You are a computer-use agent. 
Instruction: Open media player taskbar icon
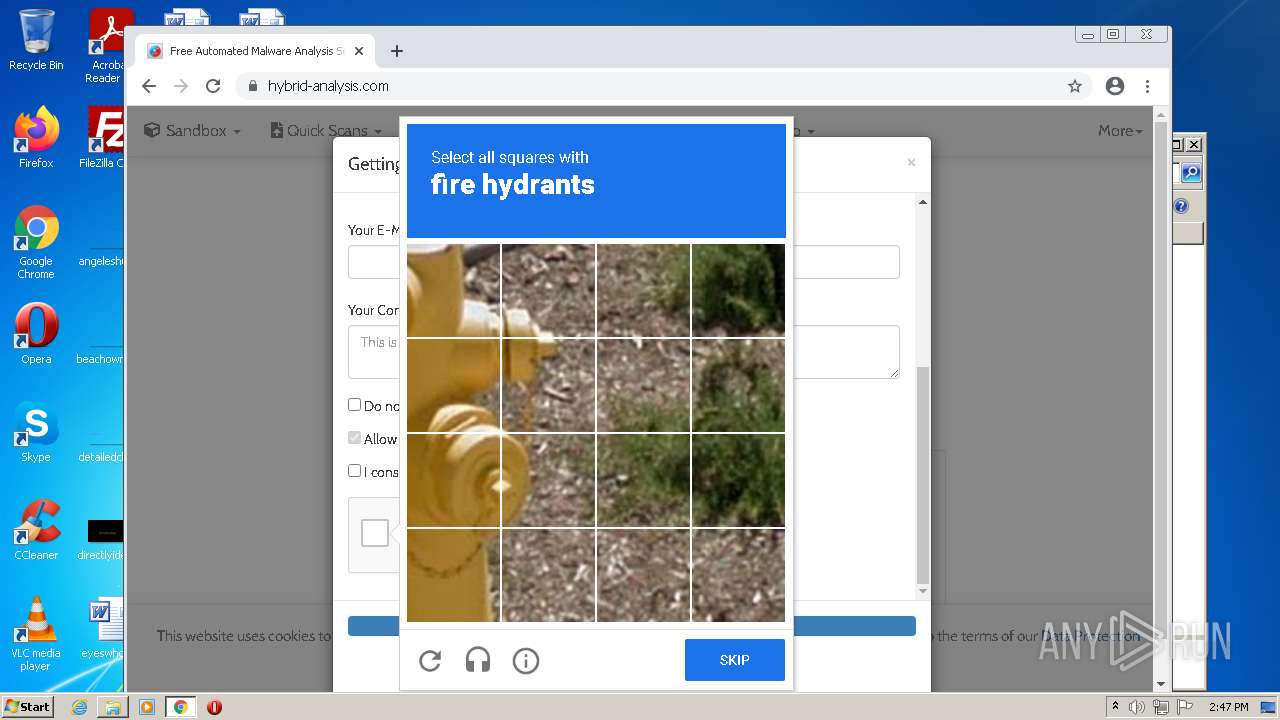(146, 706)
